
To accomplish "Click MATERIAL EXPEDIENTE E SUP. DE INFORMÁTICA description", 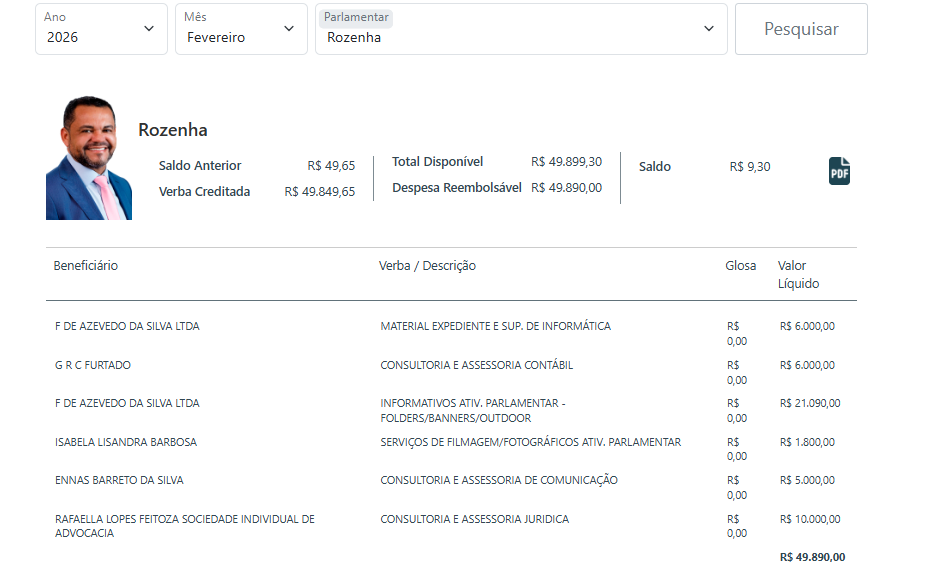I will click(495, 326).
